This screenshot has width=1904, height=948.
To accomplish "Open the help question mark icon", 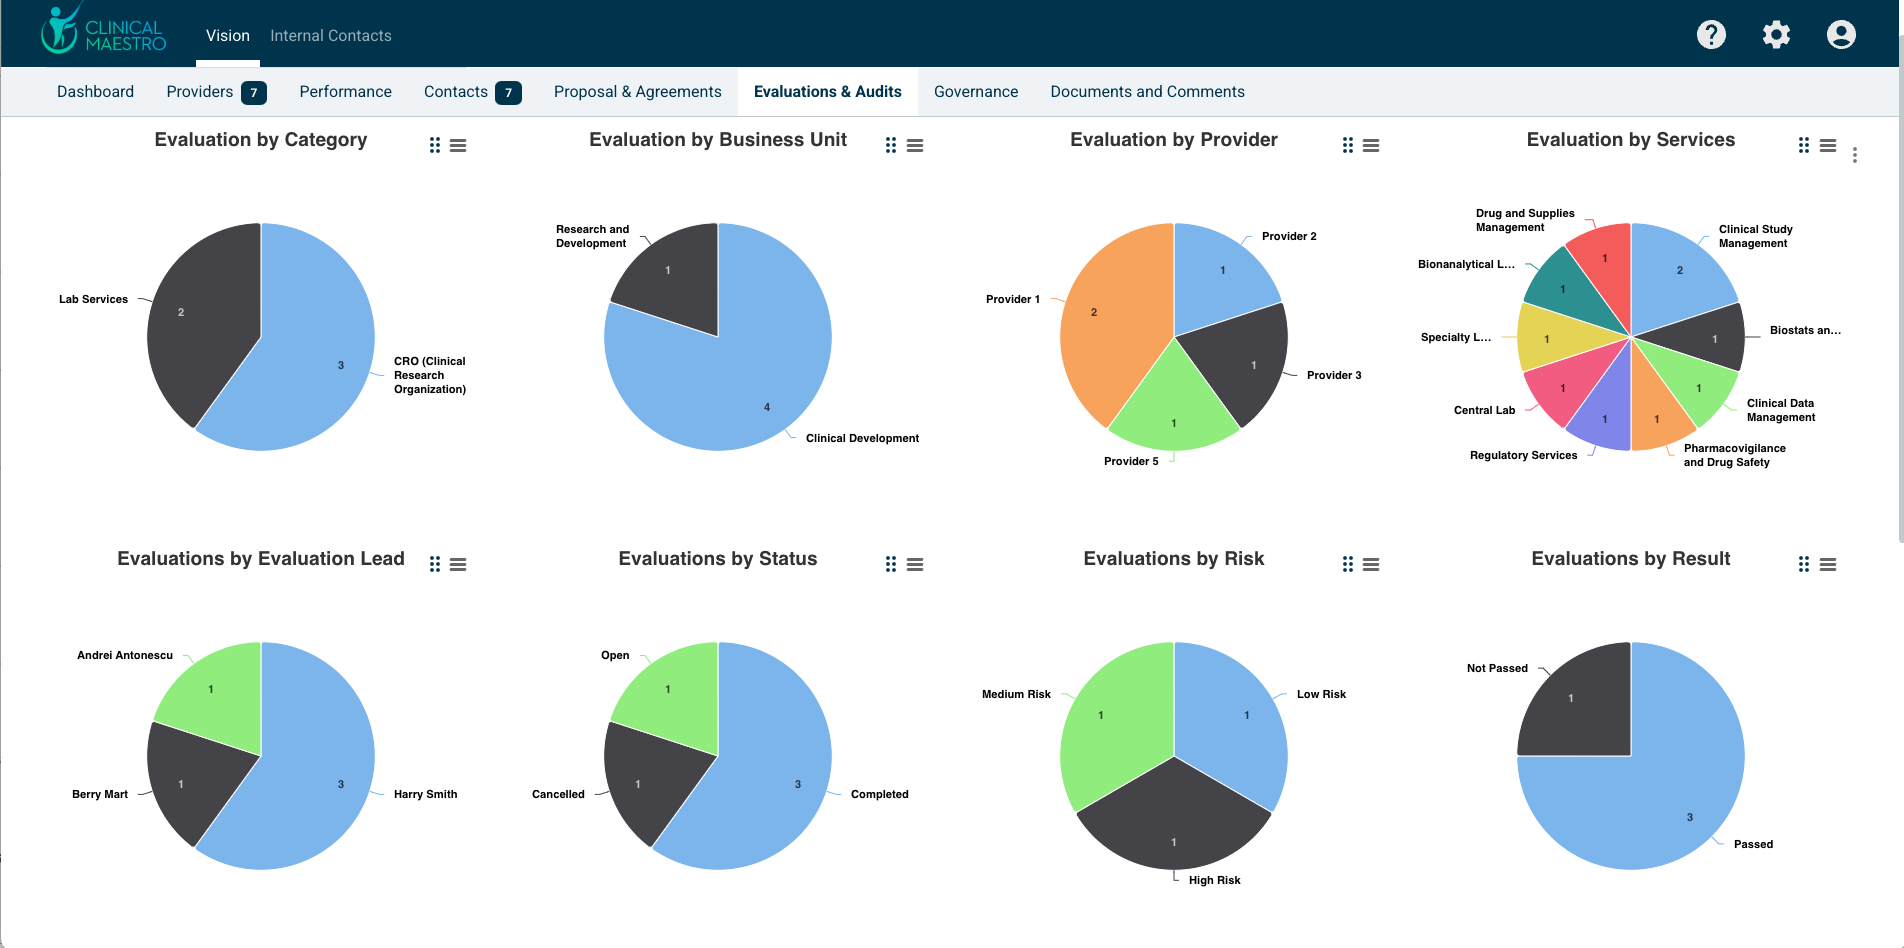I will 1711,35.
